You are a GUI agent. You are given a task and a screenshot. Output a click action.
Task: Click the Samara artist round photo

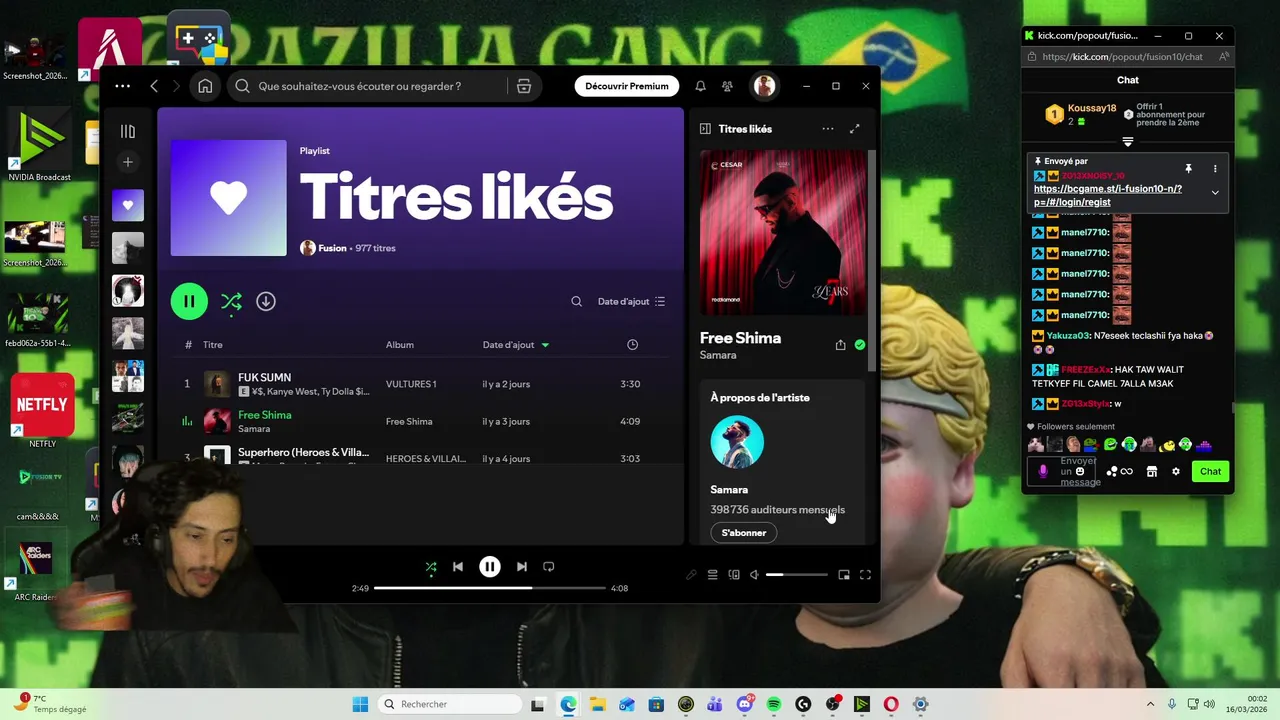click(x=737, y=442)
